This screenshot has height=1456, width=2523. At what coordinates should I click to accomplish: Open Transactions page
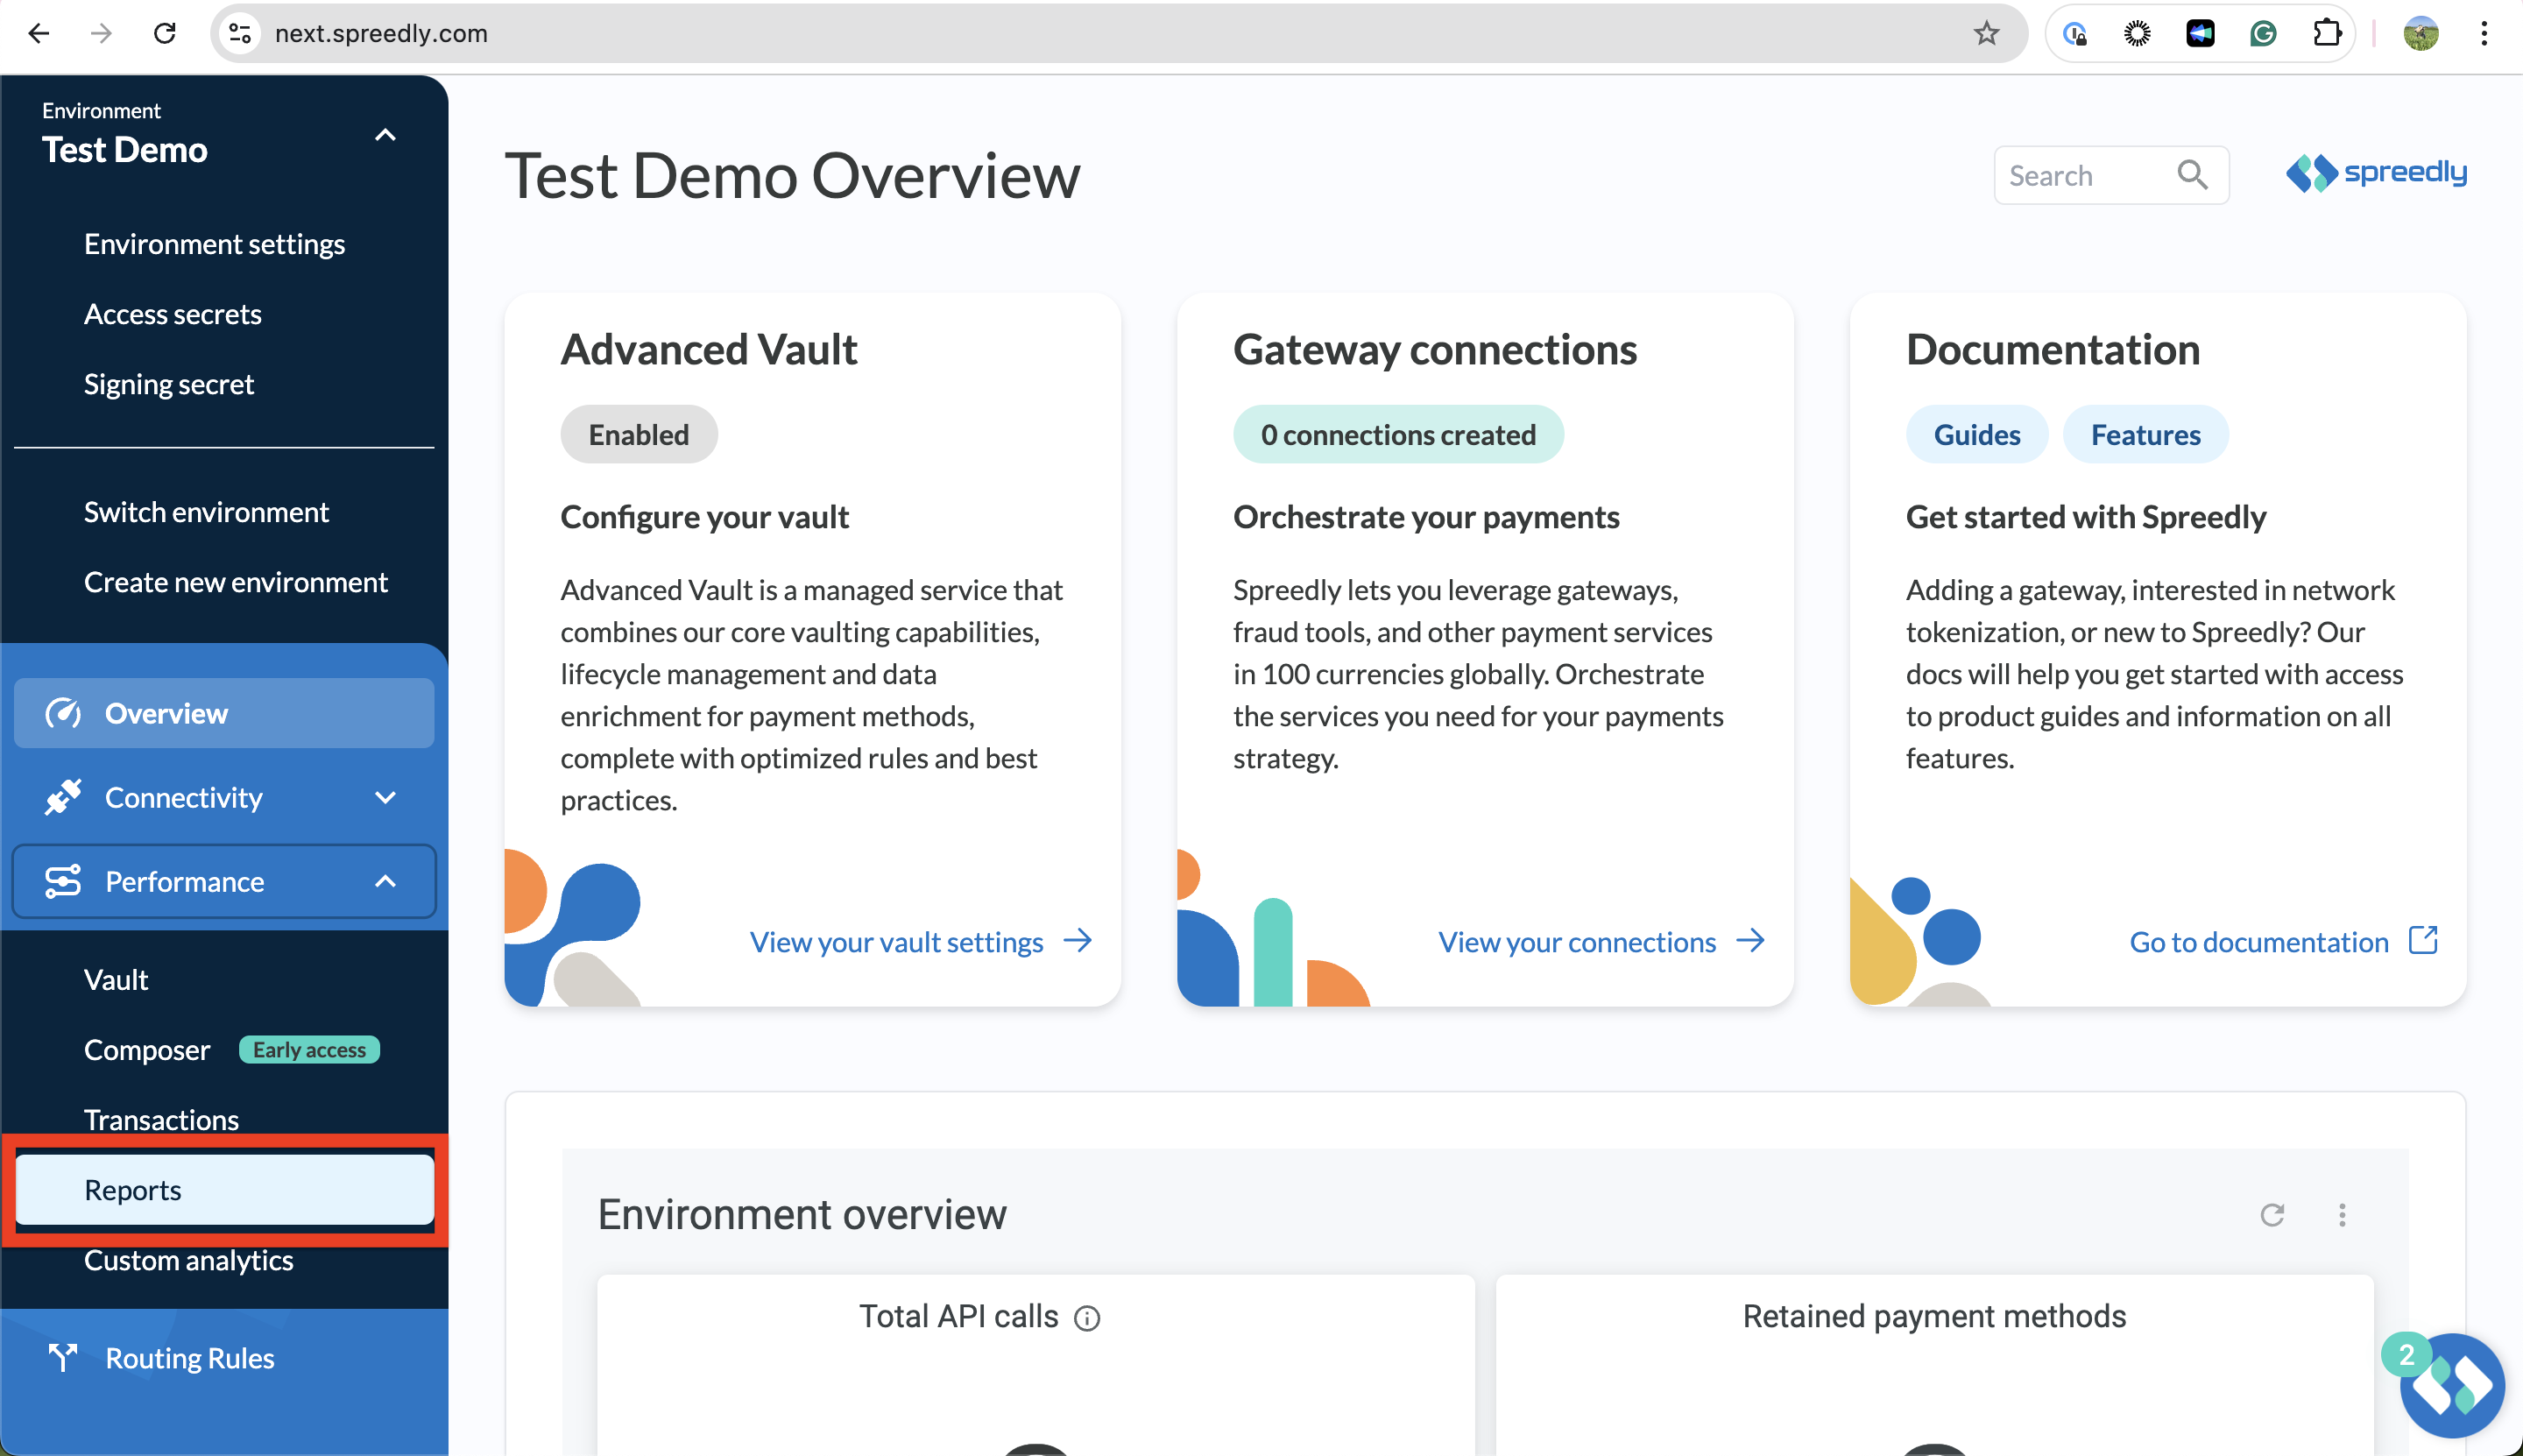(x=161, y=1119)
